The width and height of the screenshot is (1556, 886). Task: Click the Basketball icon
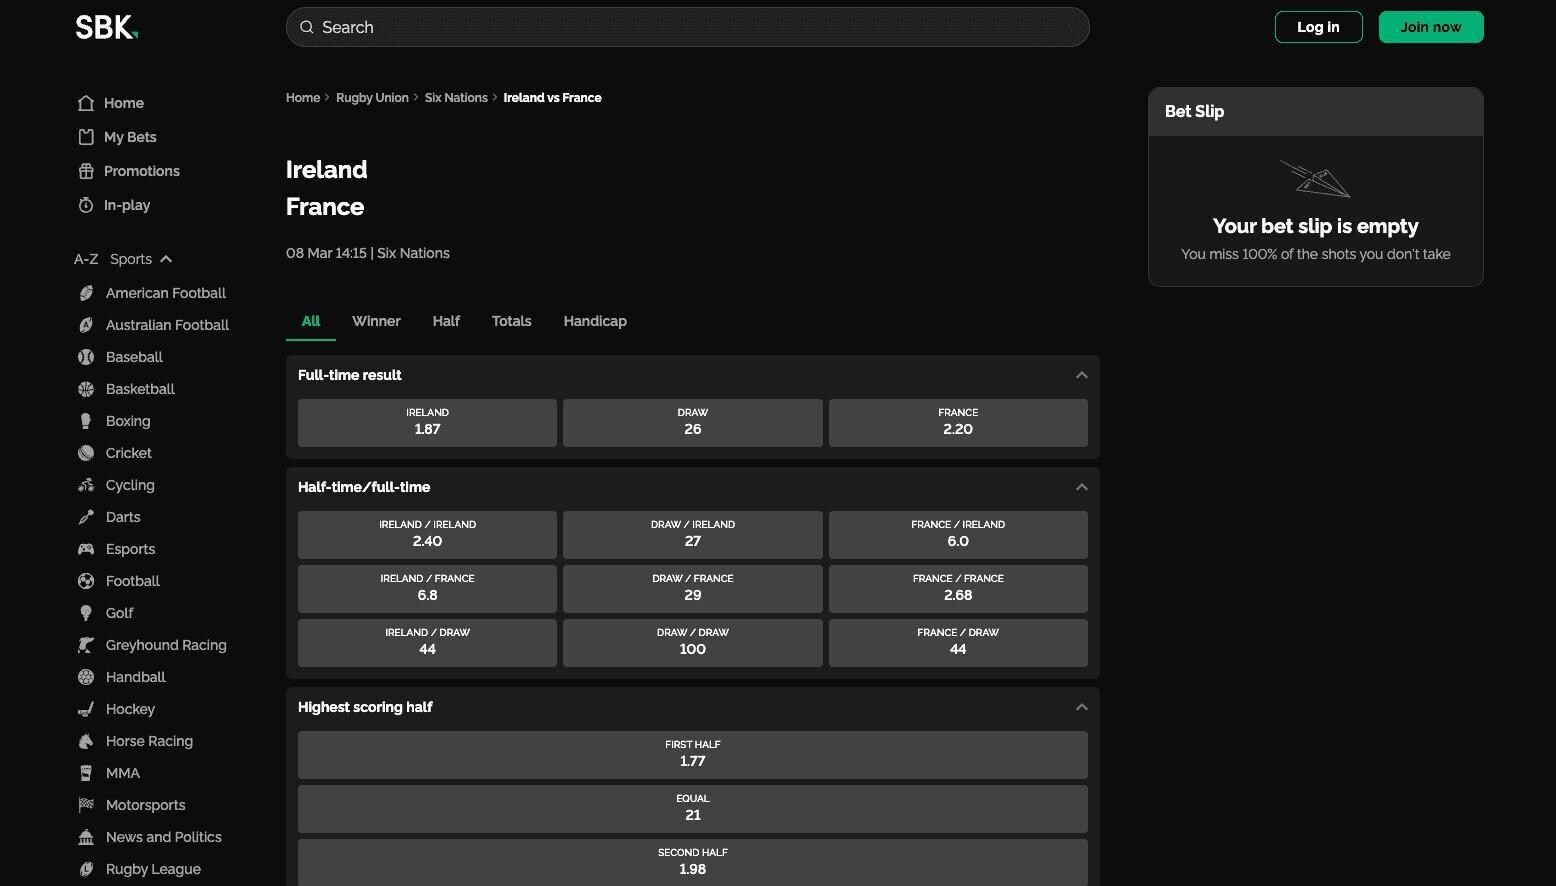click(x=86, y=389)
